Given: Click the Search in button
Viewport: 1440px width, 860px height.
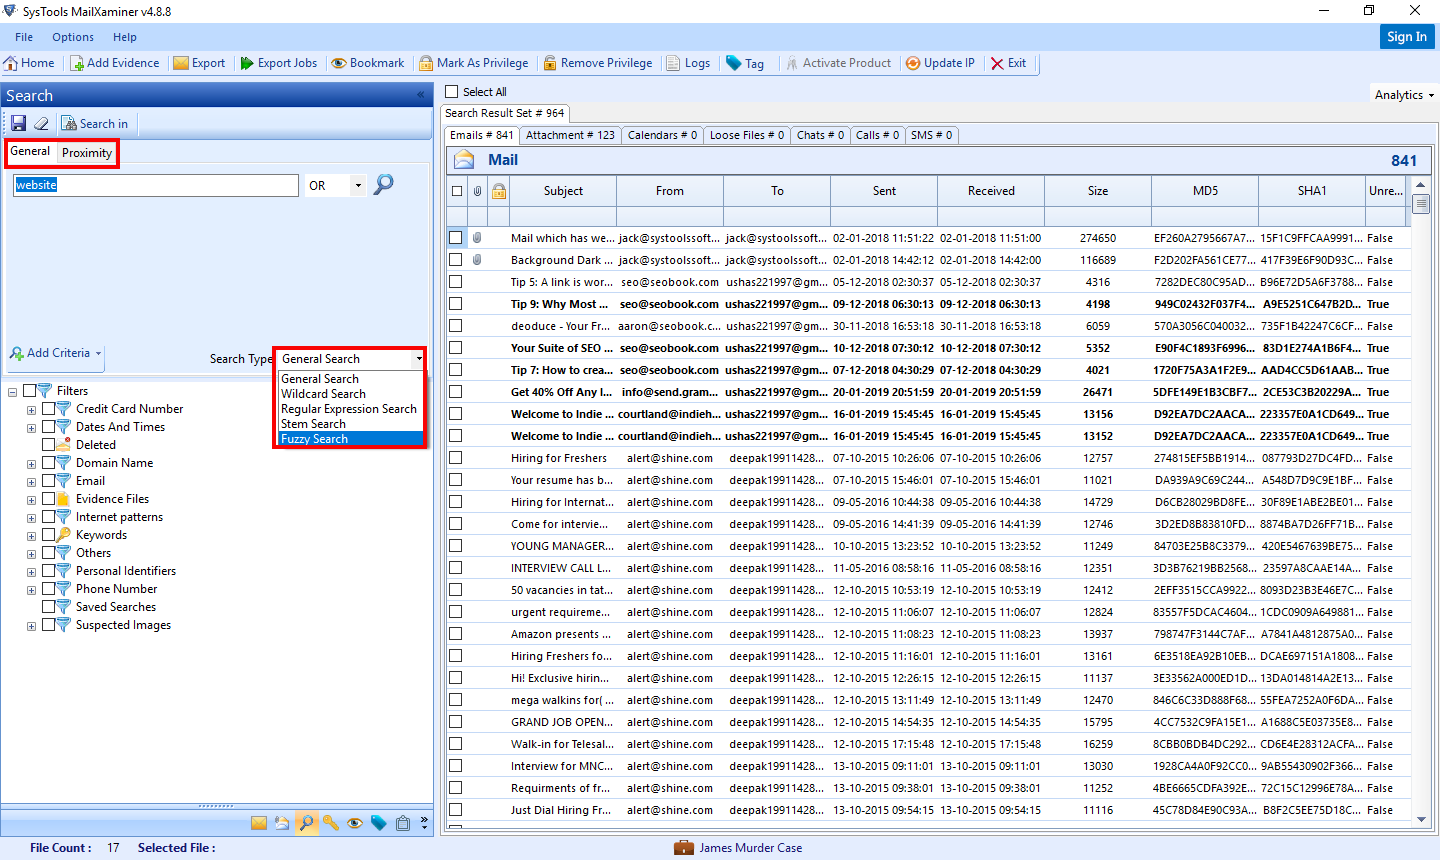Looking at the screenshot, I should [95, 122].
